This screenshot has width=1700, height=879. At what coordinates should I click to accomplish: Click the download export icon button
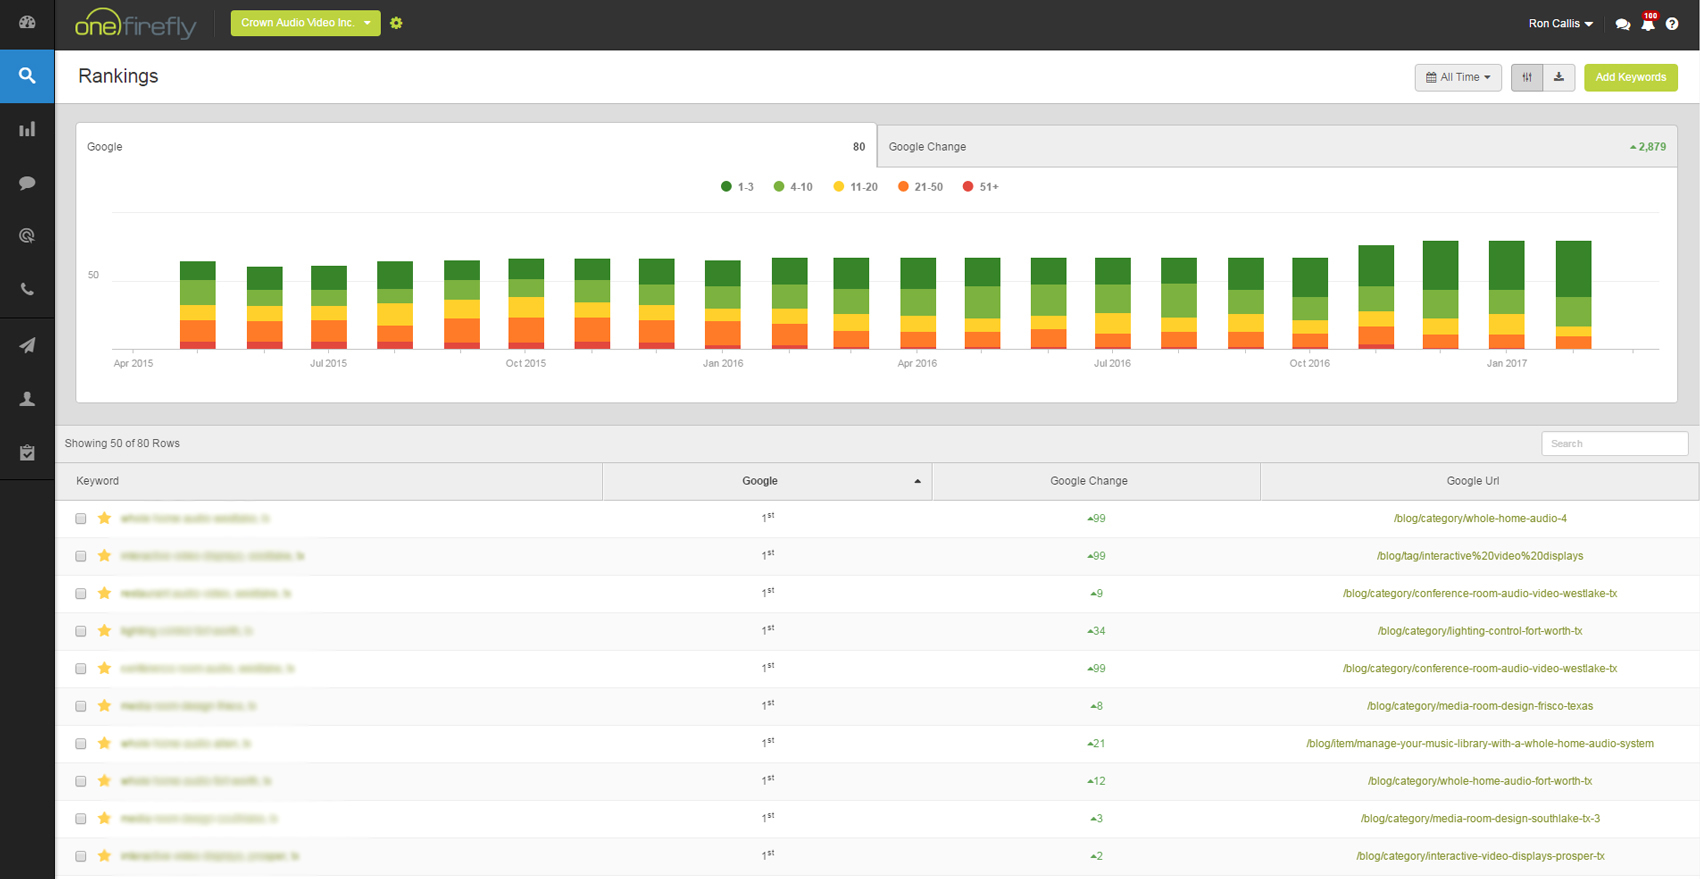[1558, 77]
